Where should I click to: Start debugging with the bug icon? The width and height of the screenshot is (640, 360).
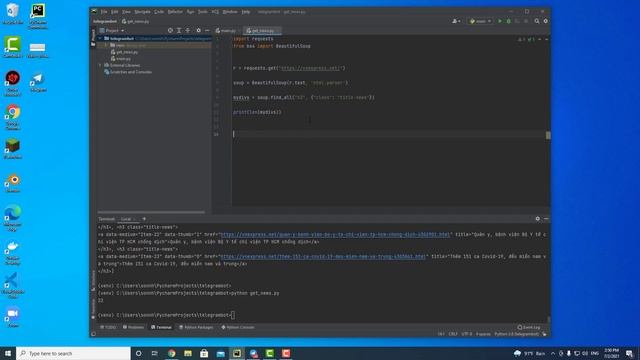[x=509, y=21]
